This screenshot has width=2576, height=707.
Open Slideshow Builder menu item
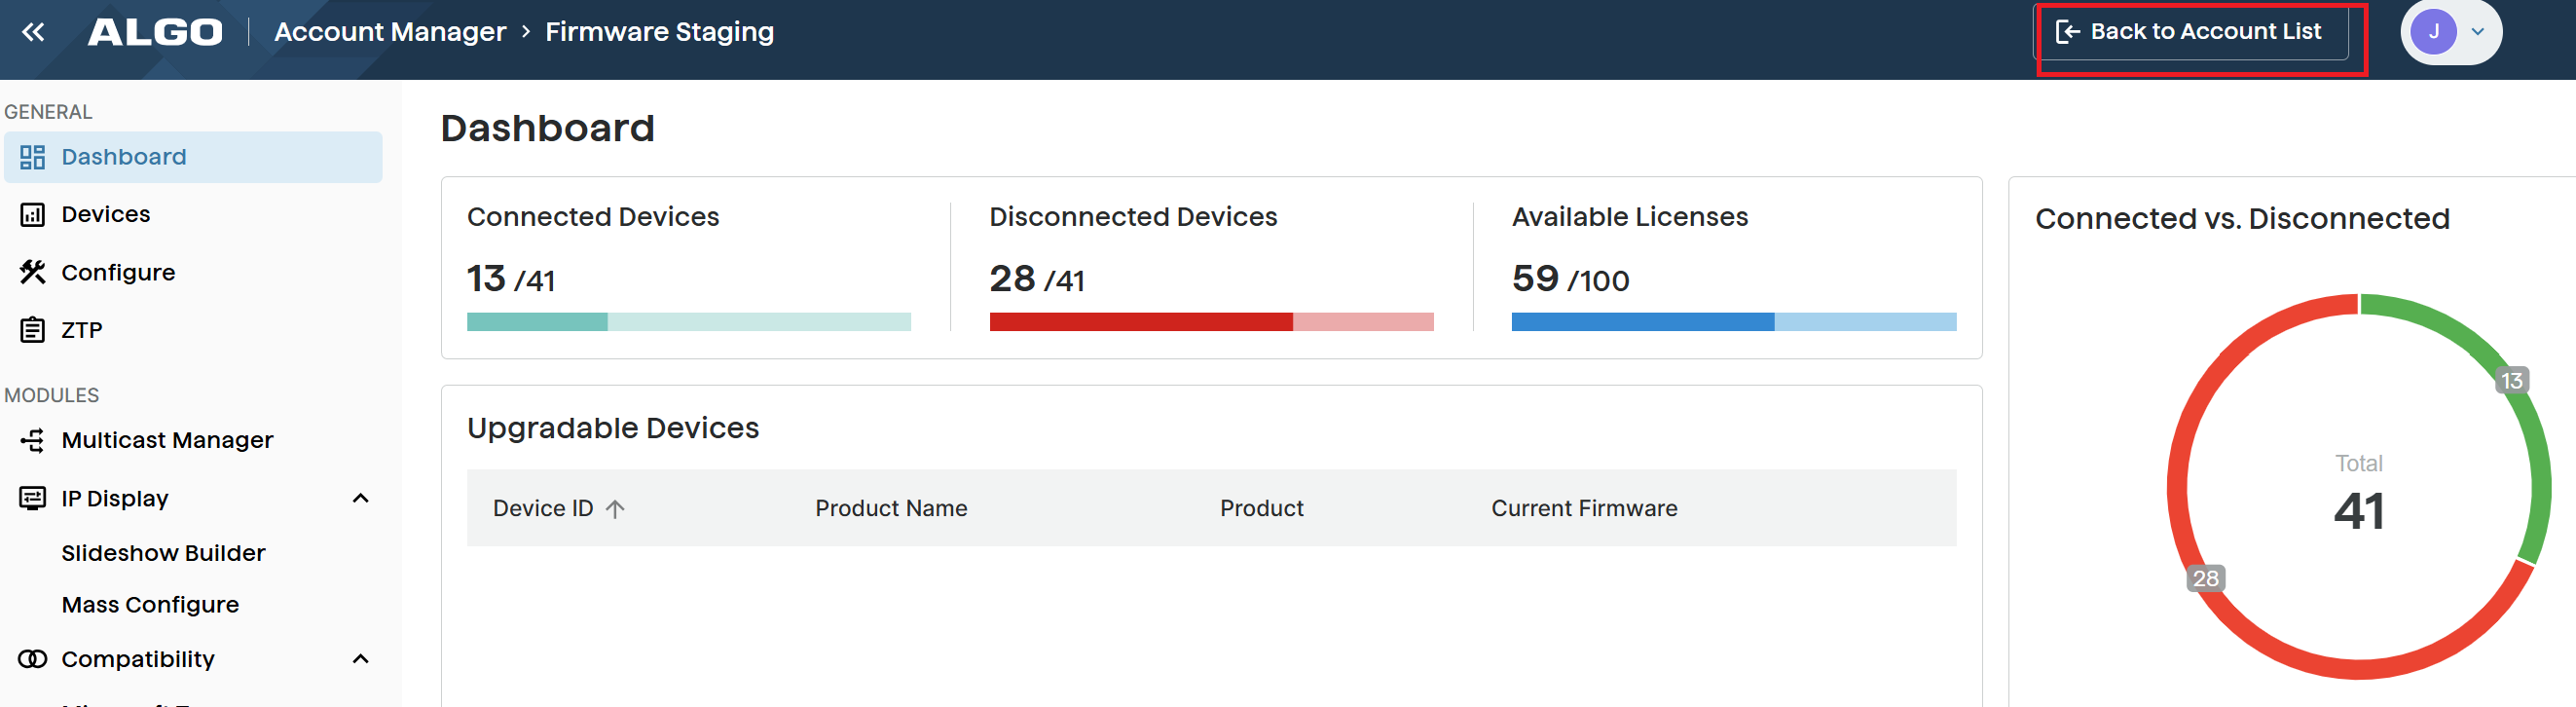(x=163, y=553)
